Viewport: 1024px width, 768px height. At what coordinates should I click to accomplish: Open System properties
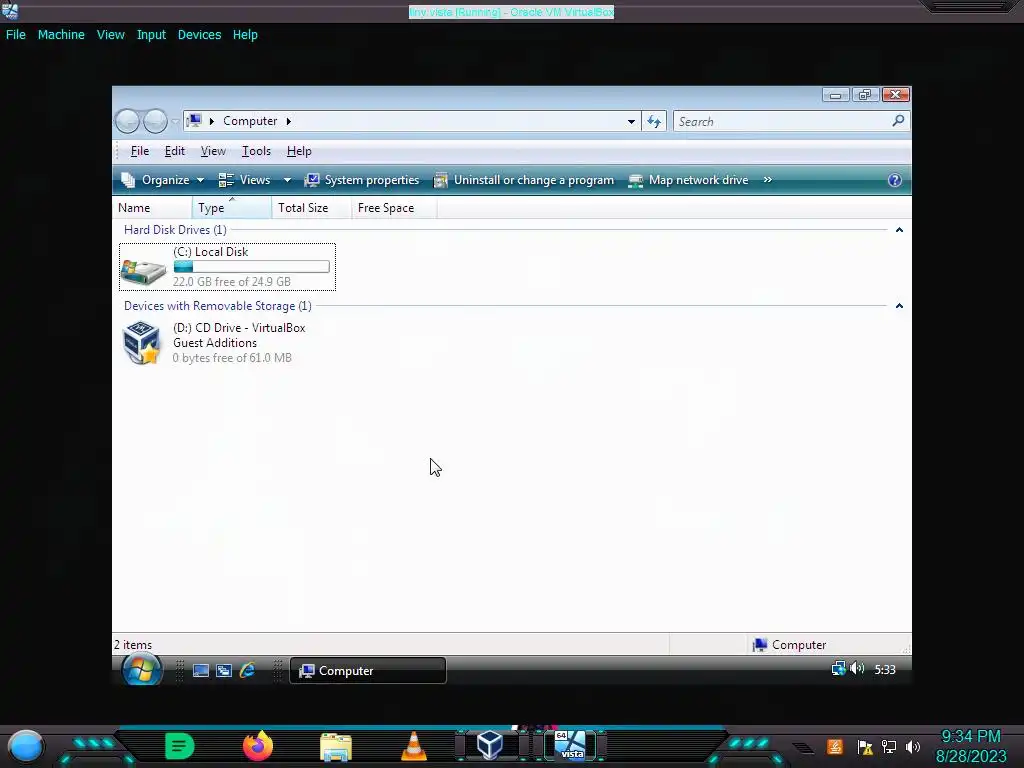click(x=362, y=180)
